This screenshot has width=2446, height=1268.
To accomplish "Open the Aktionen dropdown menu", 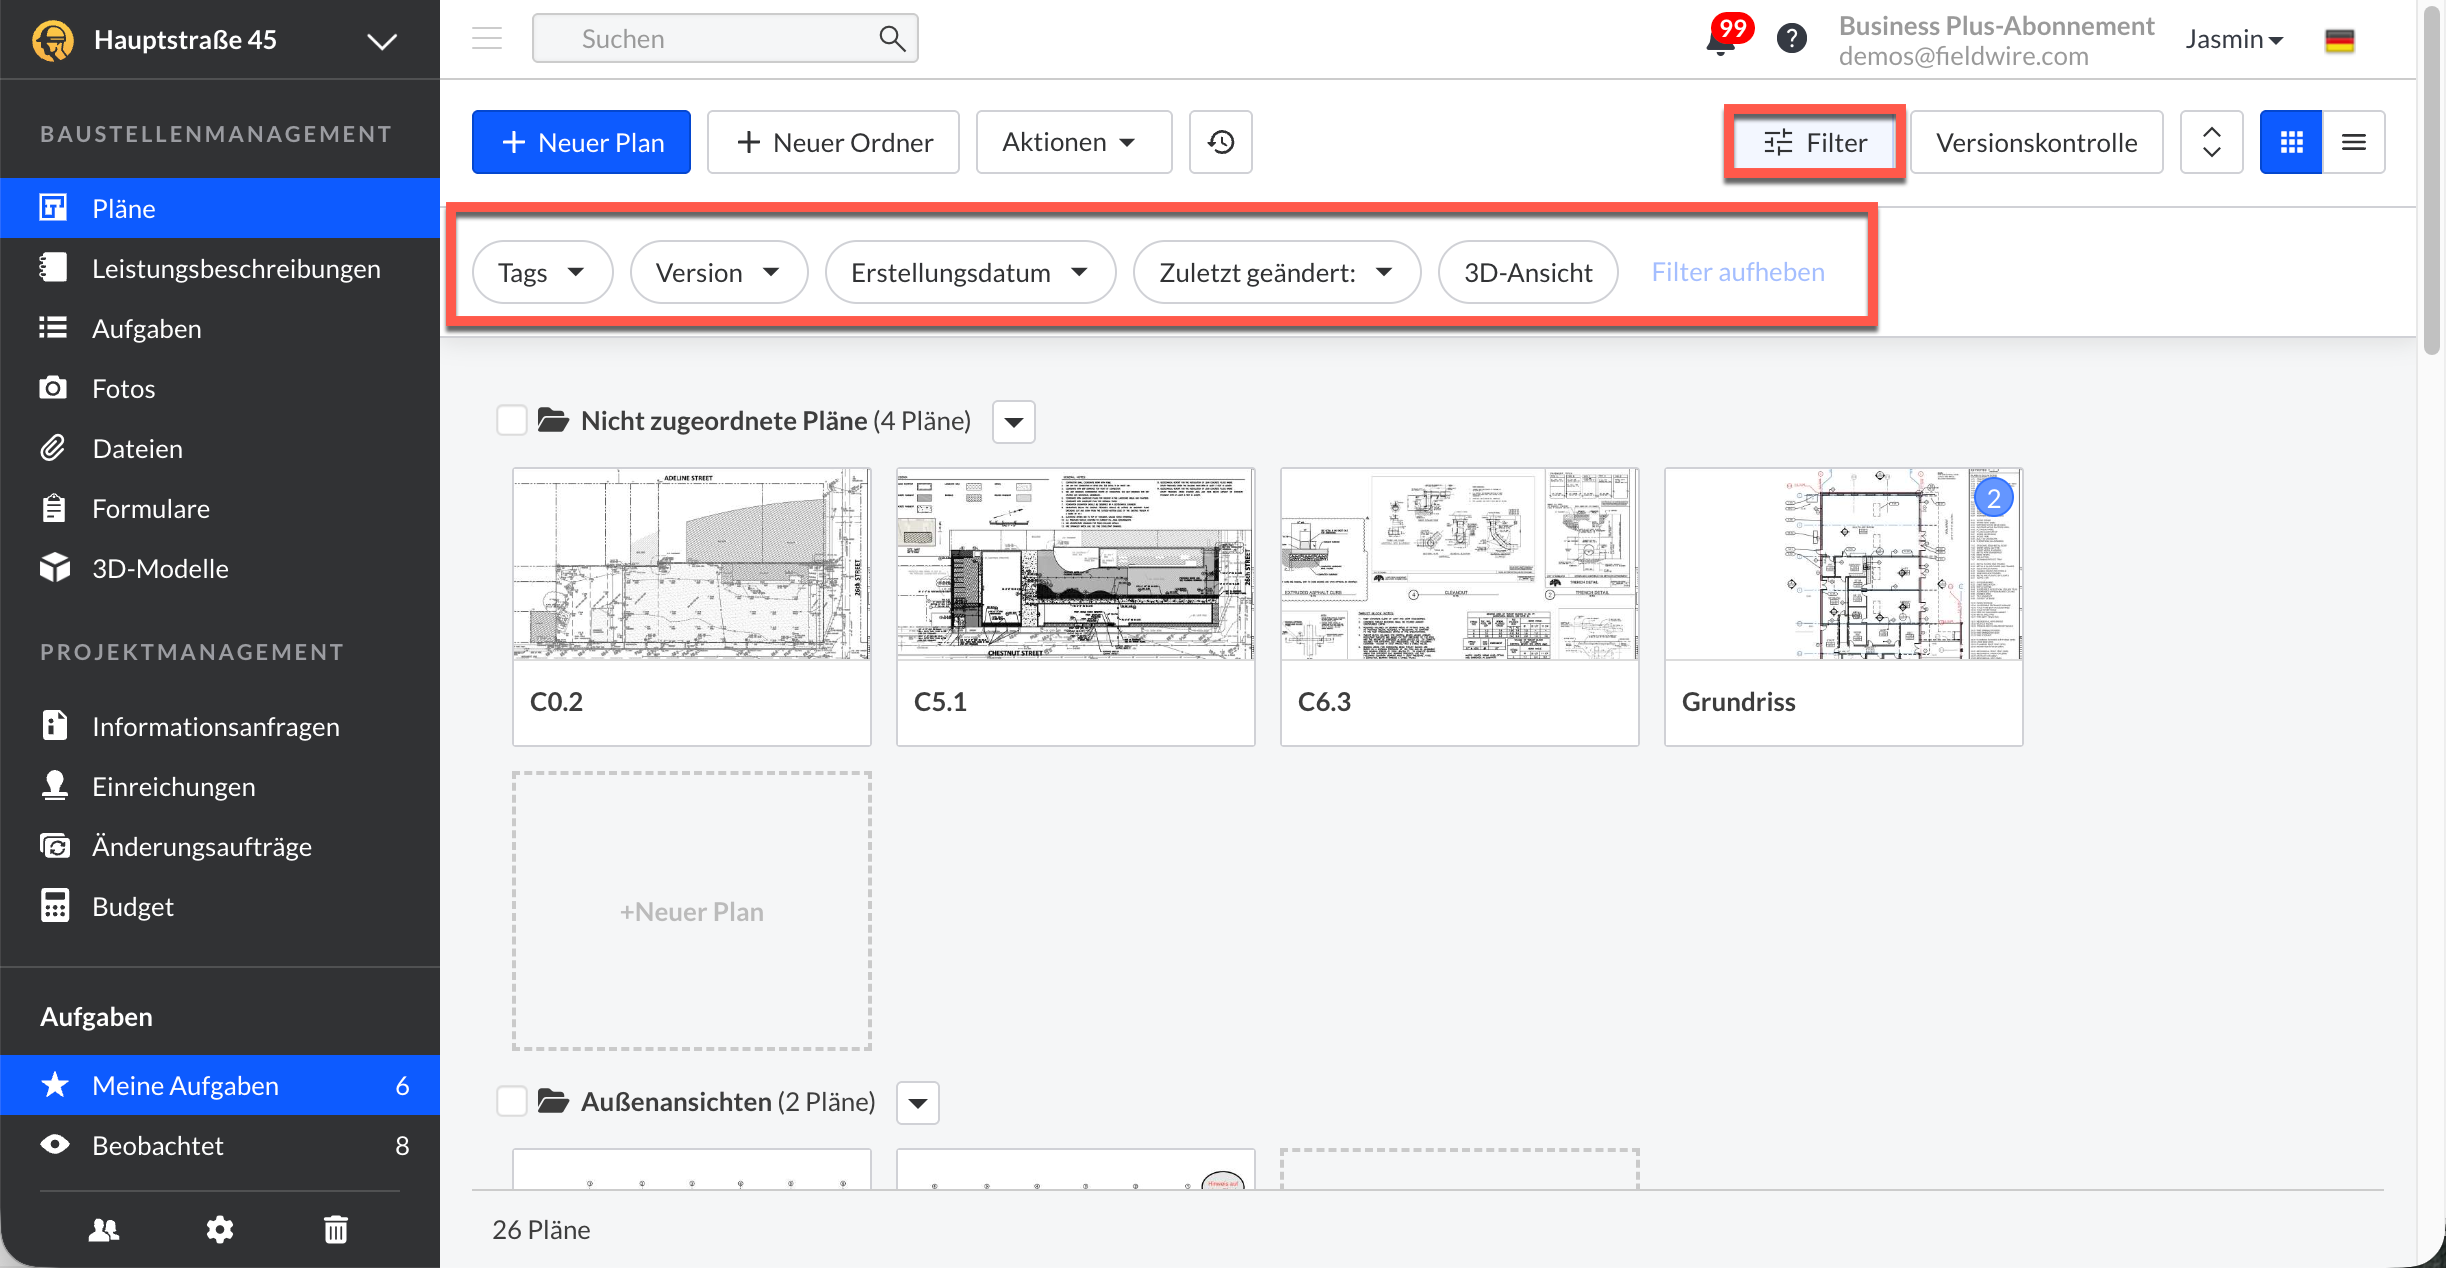I will 1072,142.
